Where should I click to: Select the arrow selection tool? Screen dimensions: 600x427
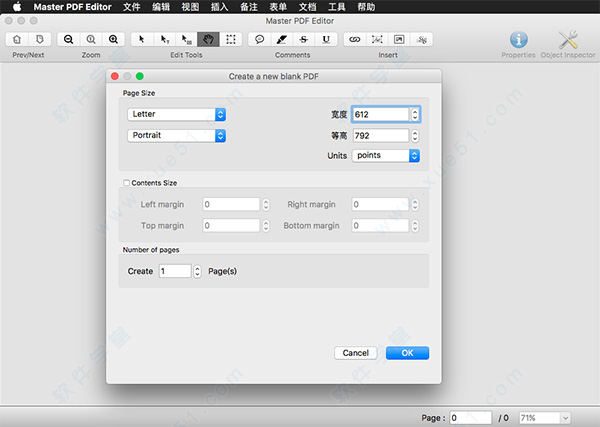[x=142, y=39]
